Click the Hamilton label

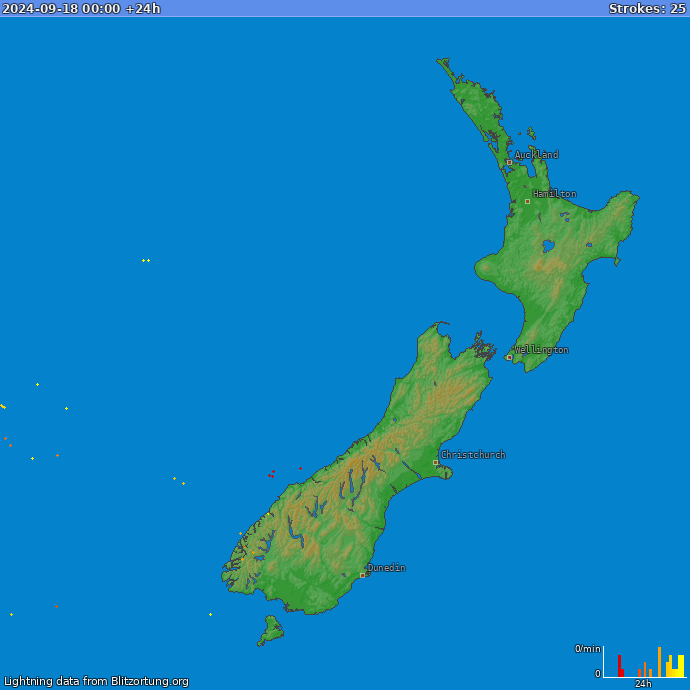(554, 194)
